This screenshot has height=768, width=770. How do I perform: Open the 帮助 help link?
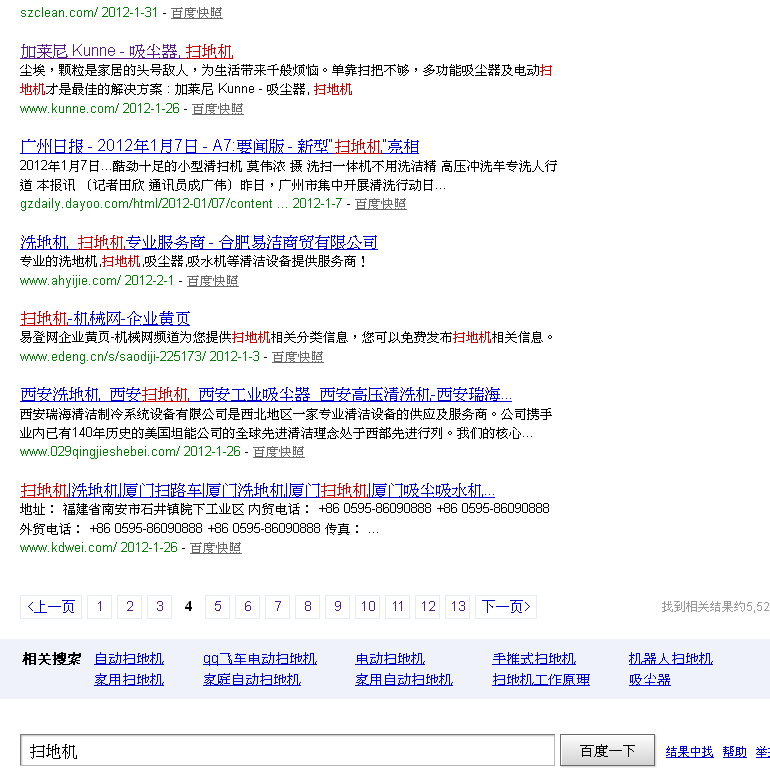pyautogui.click(x=735, y=751)
